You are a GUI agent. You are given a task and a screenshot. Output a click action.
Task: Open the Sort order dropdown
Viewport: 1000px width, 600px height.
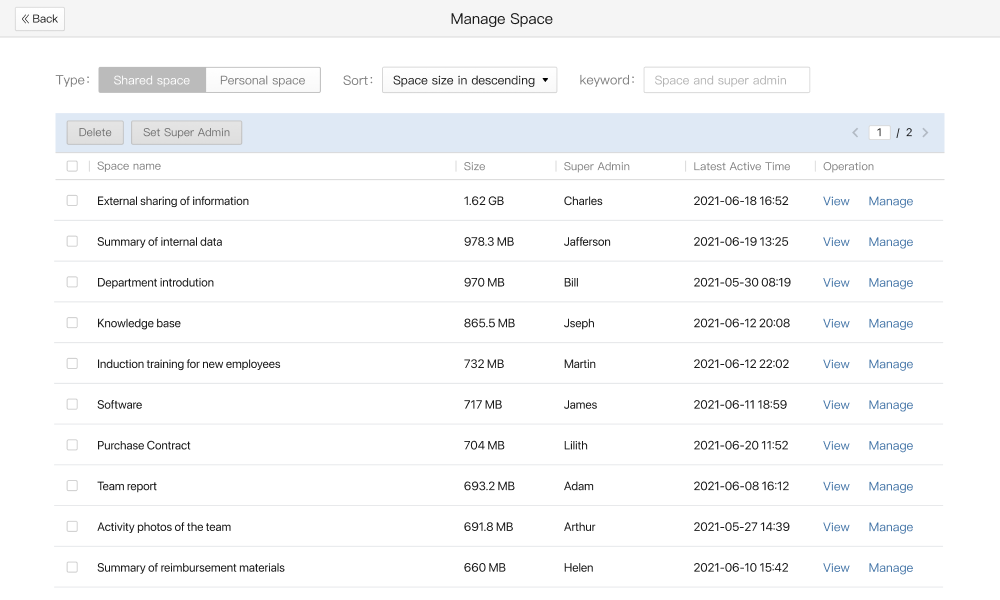tap(469, 80)
